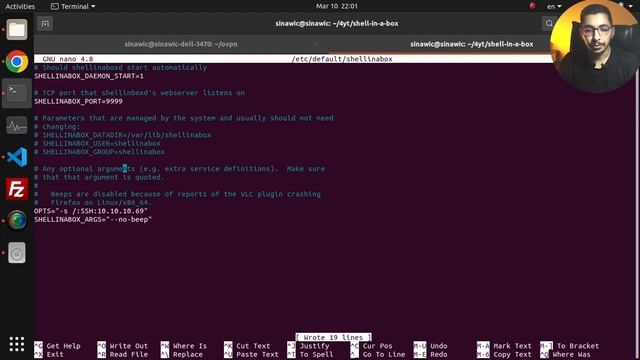Click the terminal window title sinawic@sinawic

point(337,24)
